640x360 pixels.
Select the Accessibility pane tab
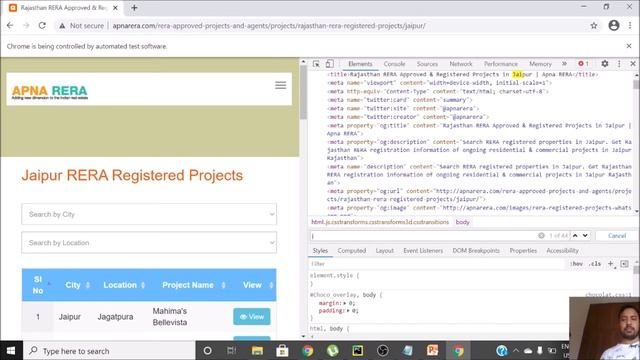coord(562,251)
